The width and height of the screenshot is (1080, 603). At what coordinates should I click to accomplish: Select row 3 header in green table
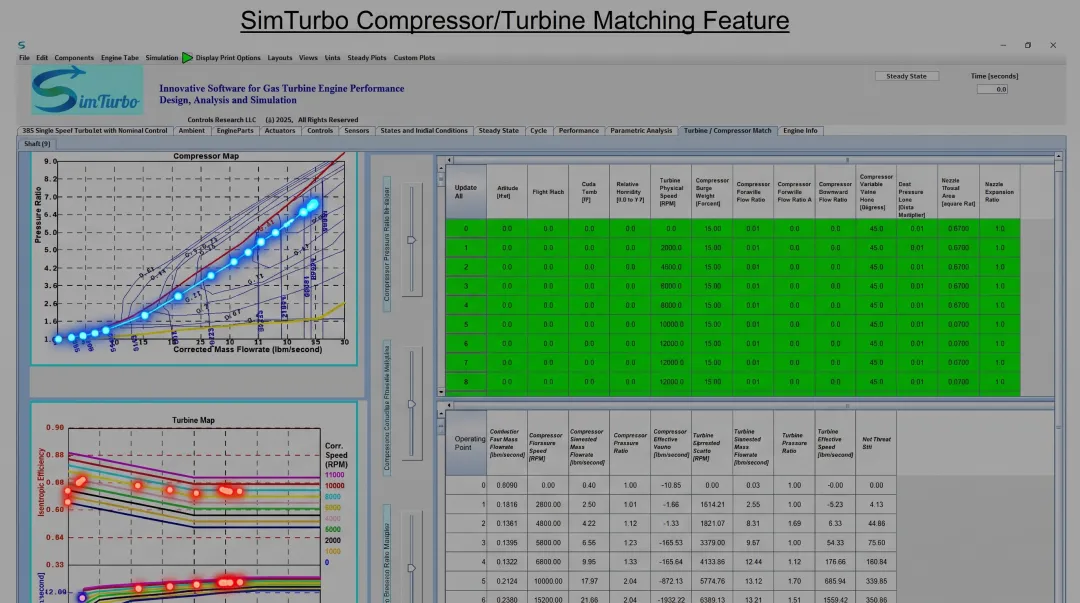466,286
